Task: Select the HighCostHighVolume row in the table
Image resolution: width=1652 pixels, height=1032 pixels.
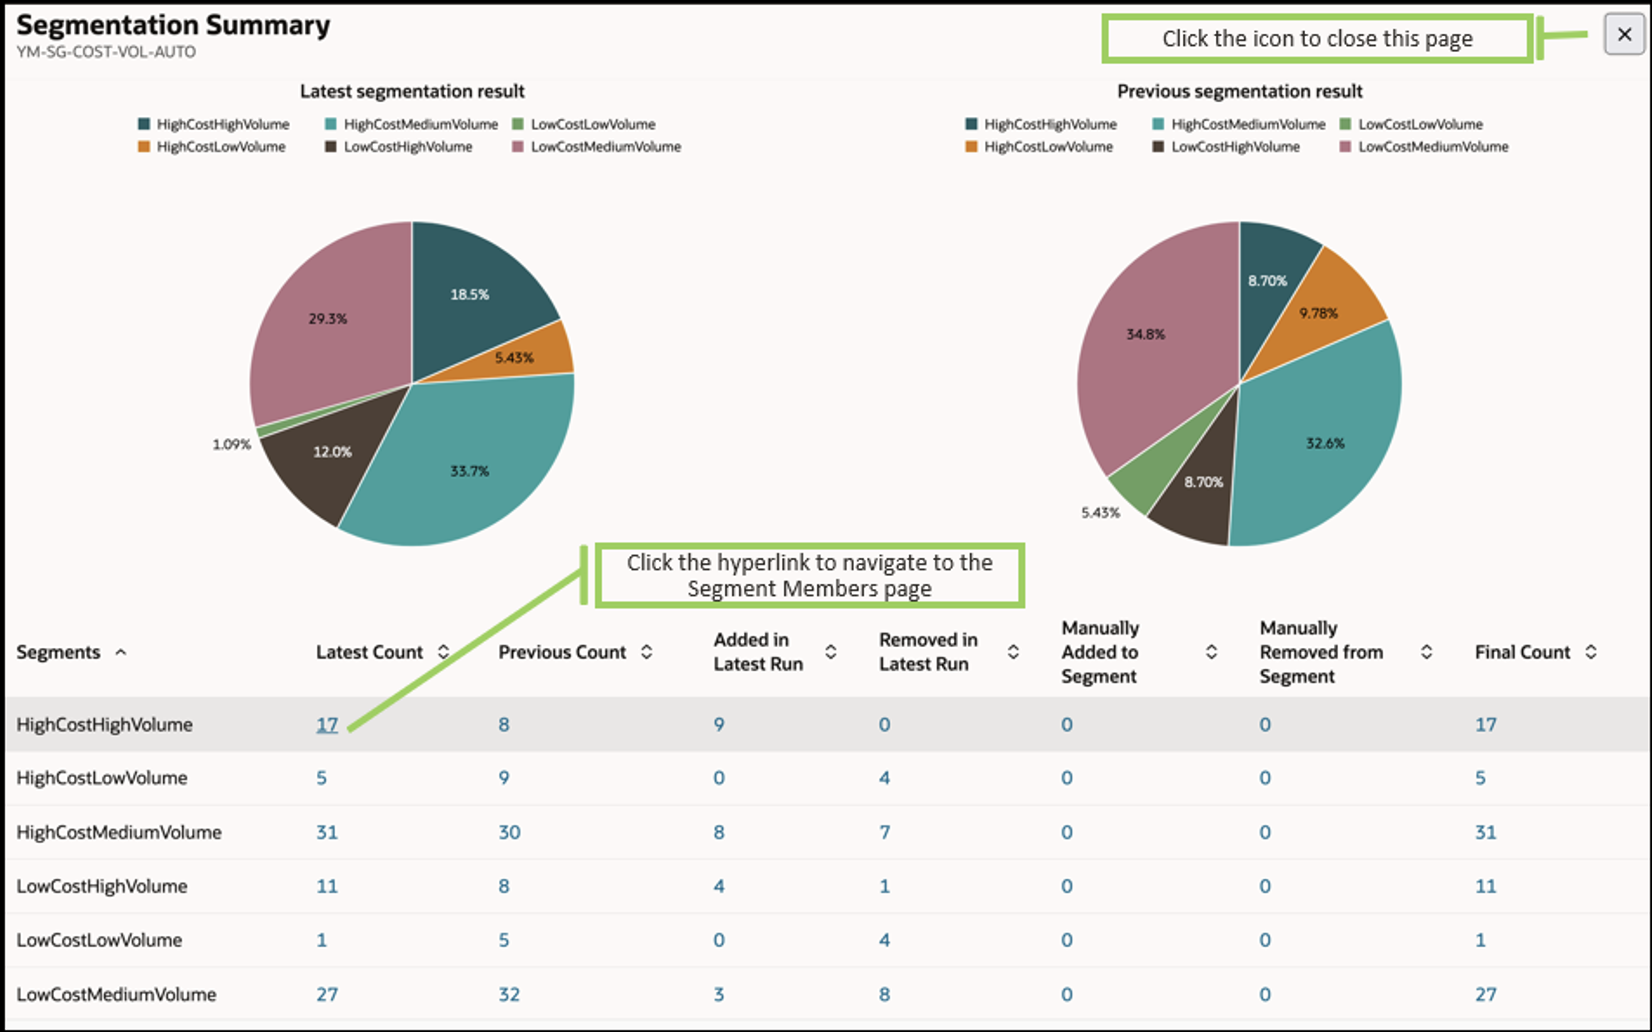Action: tap(106, 724)
